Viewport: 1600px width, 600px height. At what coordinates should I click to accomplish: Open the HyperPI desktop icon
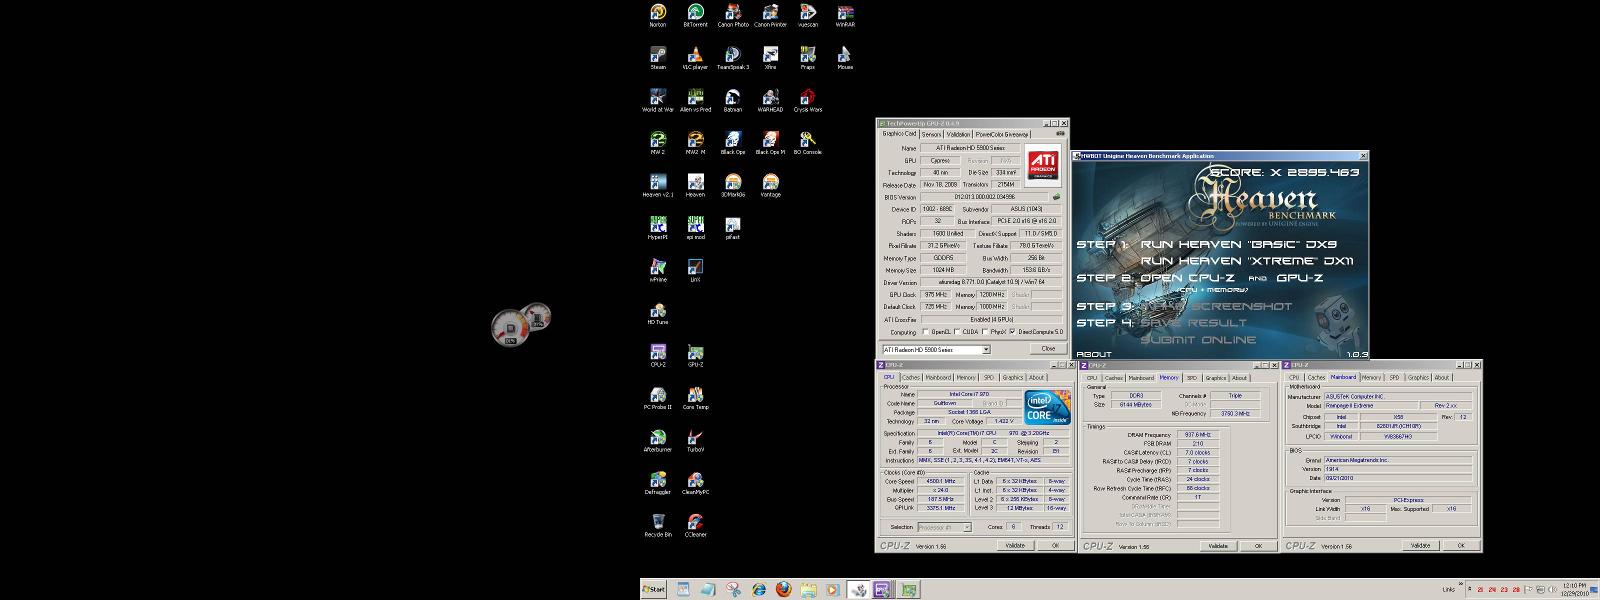658,228
